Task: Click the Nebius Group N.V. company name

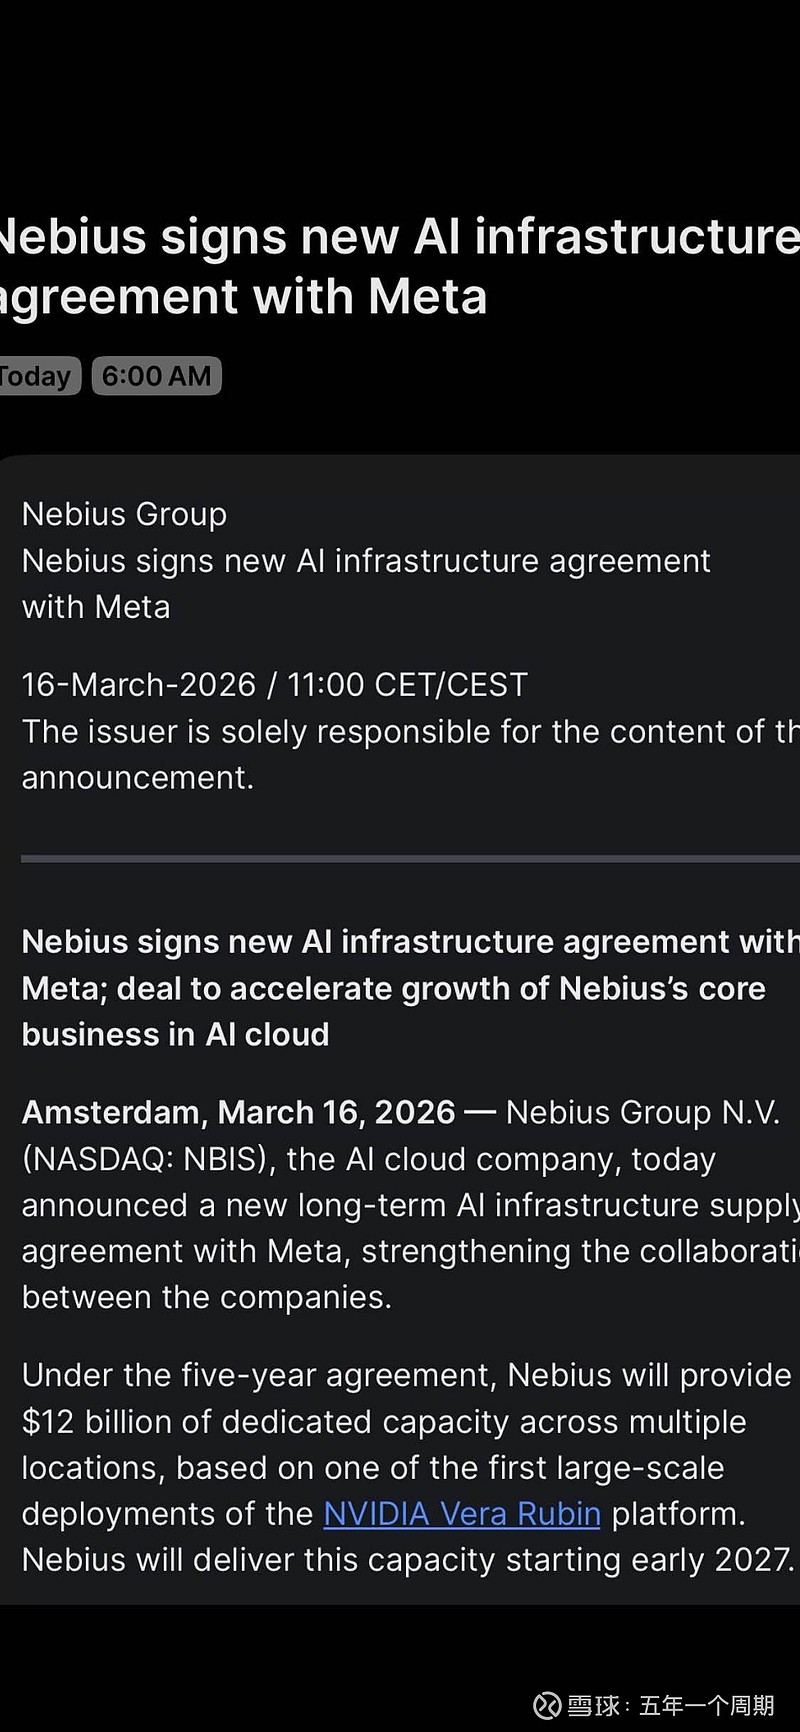Action: point(642,1112)
